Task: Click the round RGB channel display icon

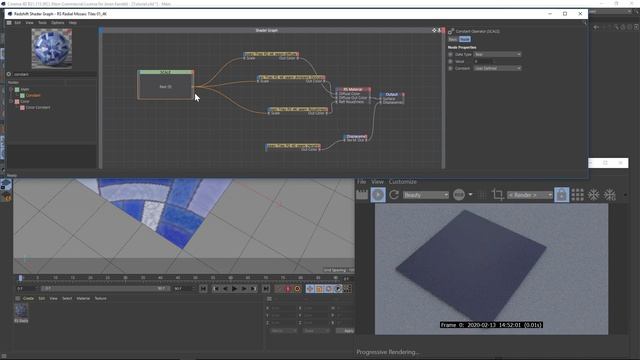Action: pyautogui.click(x=459, y=195)
